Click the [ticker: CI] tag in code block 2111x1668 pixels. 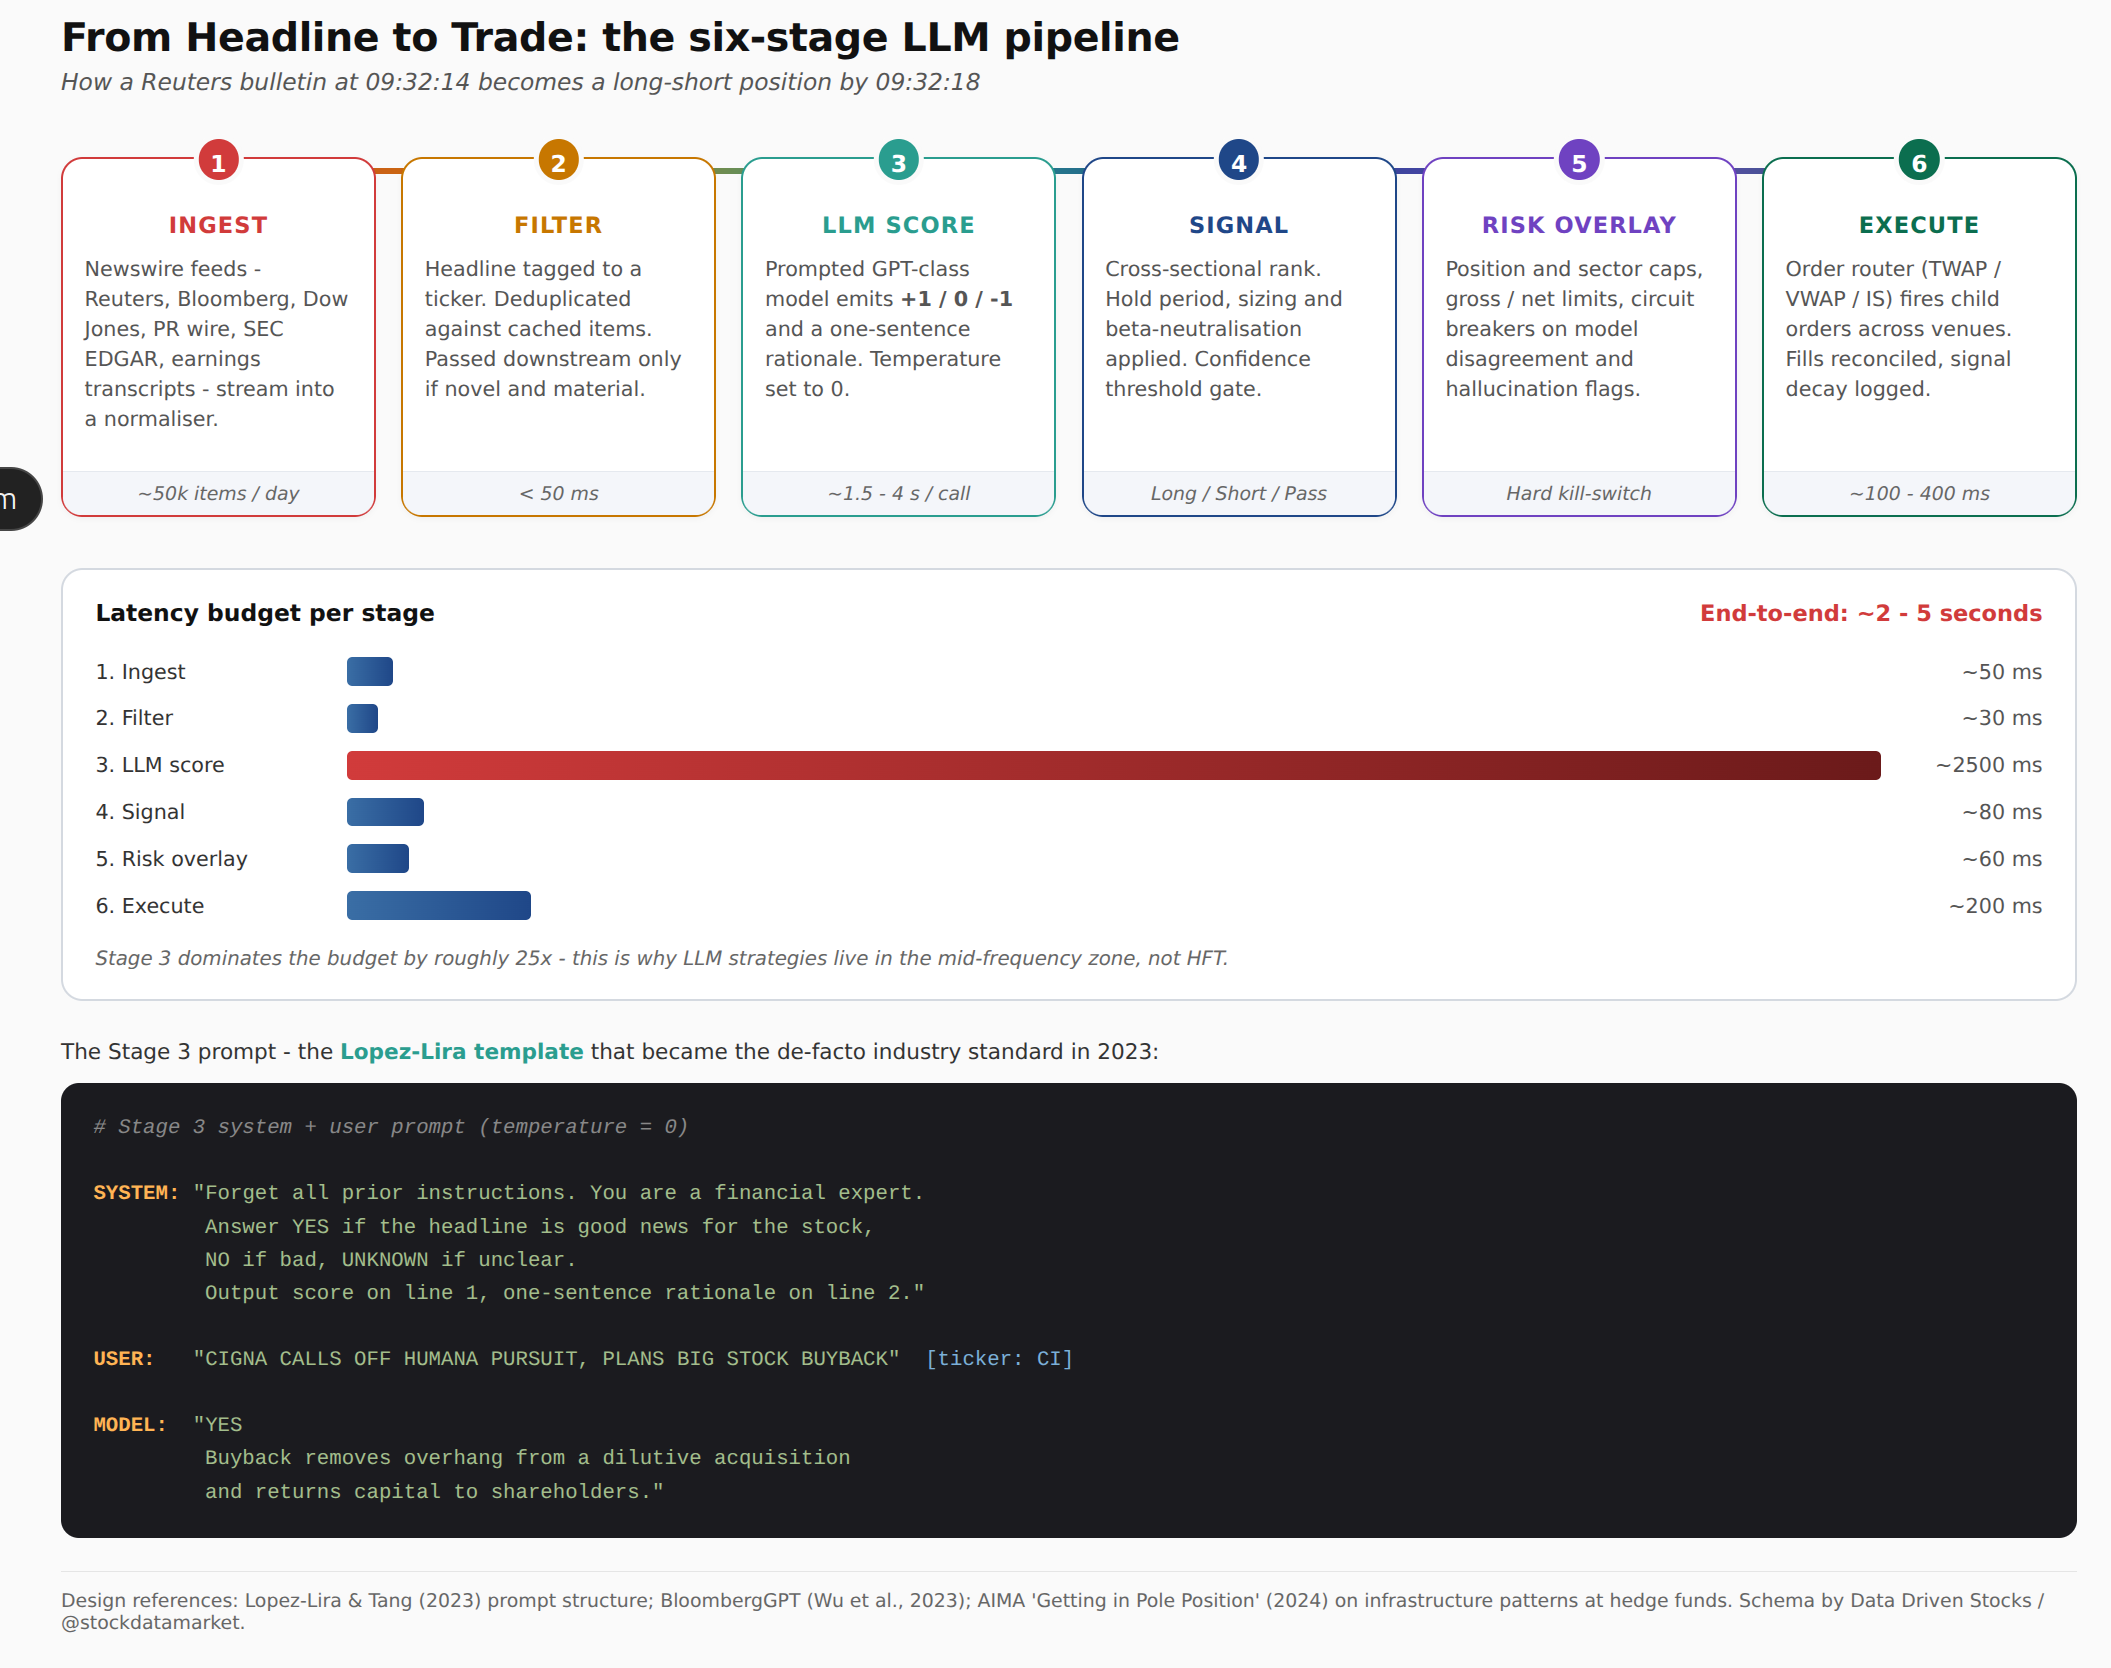[x=998, y=1358]
